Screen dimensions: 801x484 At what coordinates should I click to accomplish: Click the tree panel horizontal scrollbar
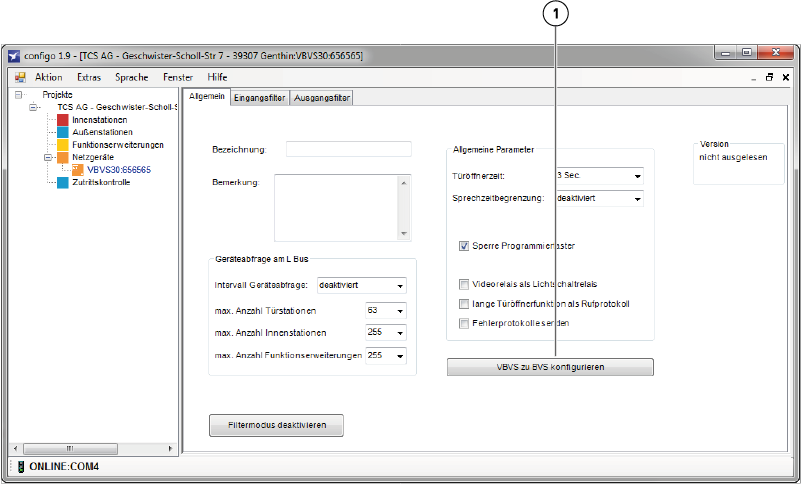point(95,448)
